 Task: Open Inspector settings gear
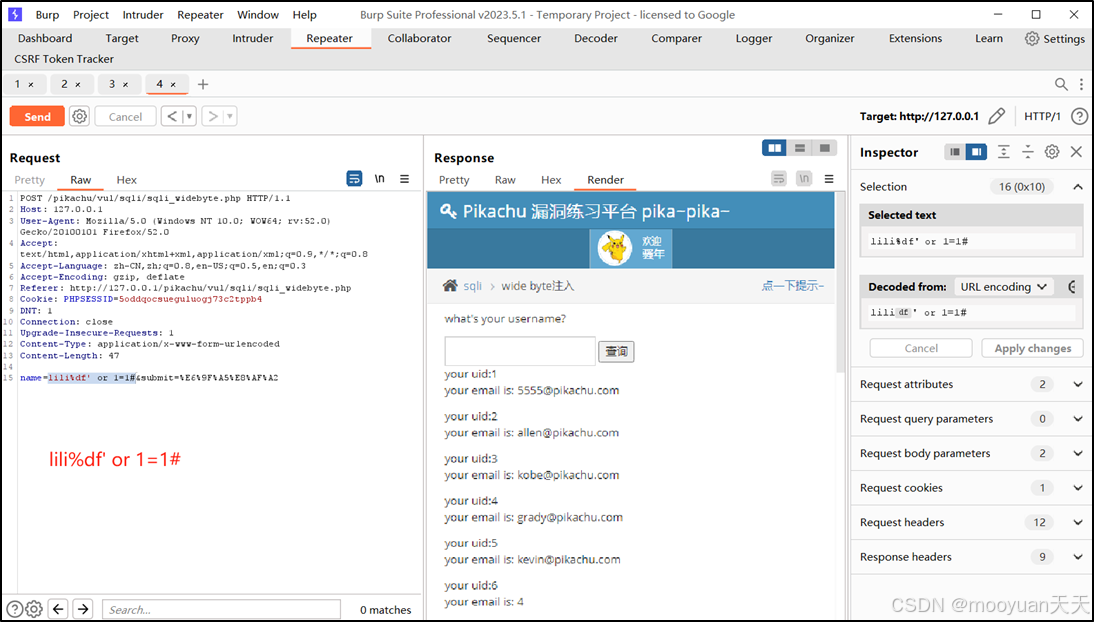pyautogui.click(x=1052, y=151)
